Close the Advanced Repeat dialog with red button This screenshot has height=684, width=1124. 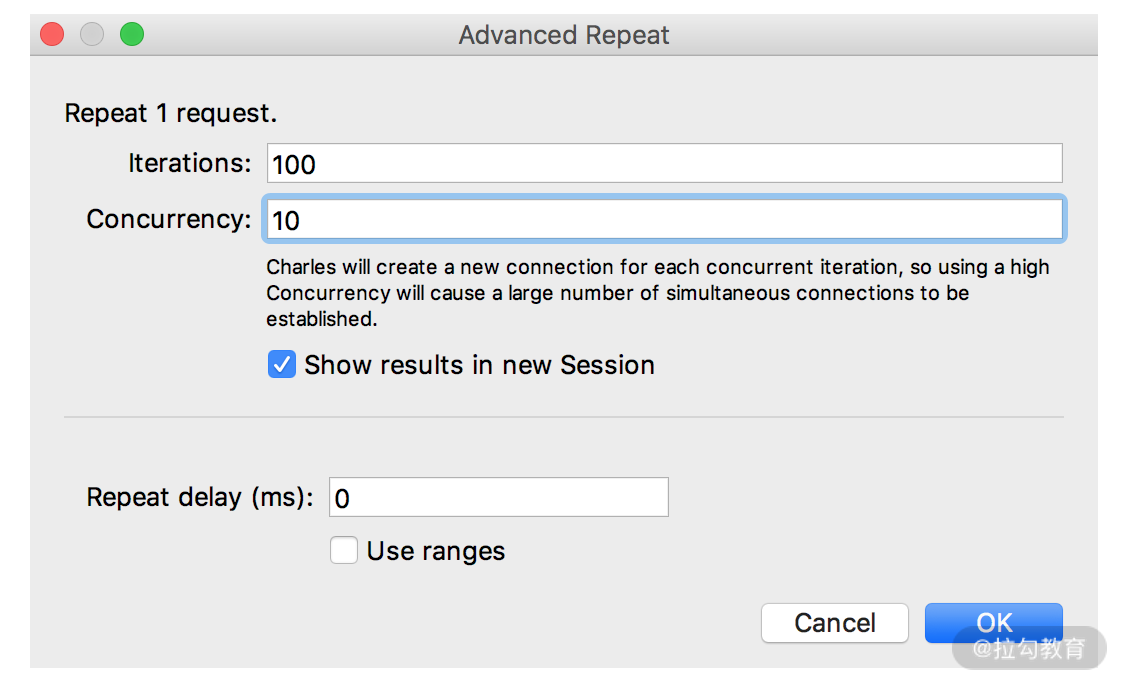(52, 34)
